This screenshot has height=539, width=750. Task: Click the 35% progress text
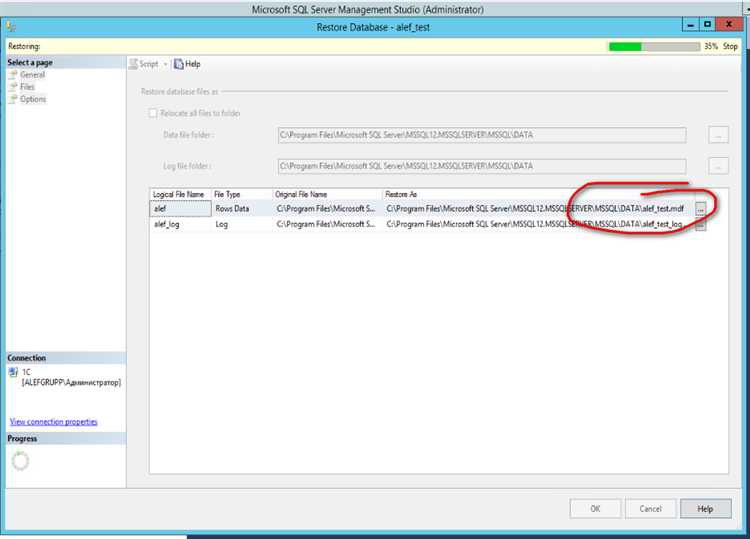click(x=711, y=46)
